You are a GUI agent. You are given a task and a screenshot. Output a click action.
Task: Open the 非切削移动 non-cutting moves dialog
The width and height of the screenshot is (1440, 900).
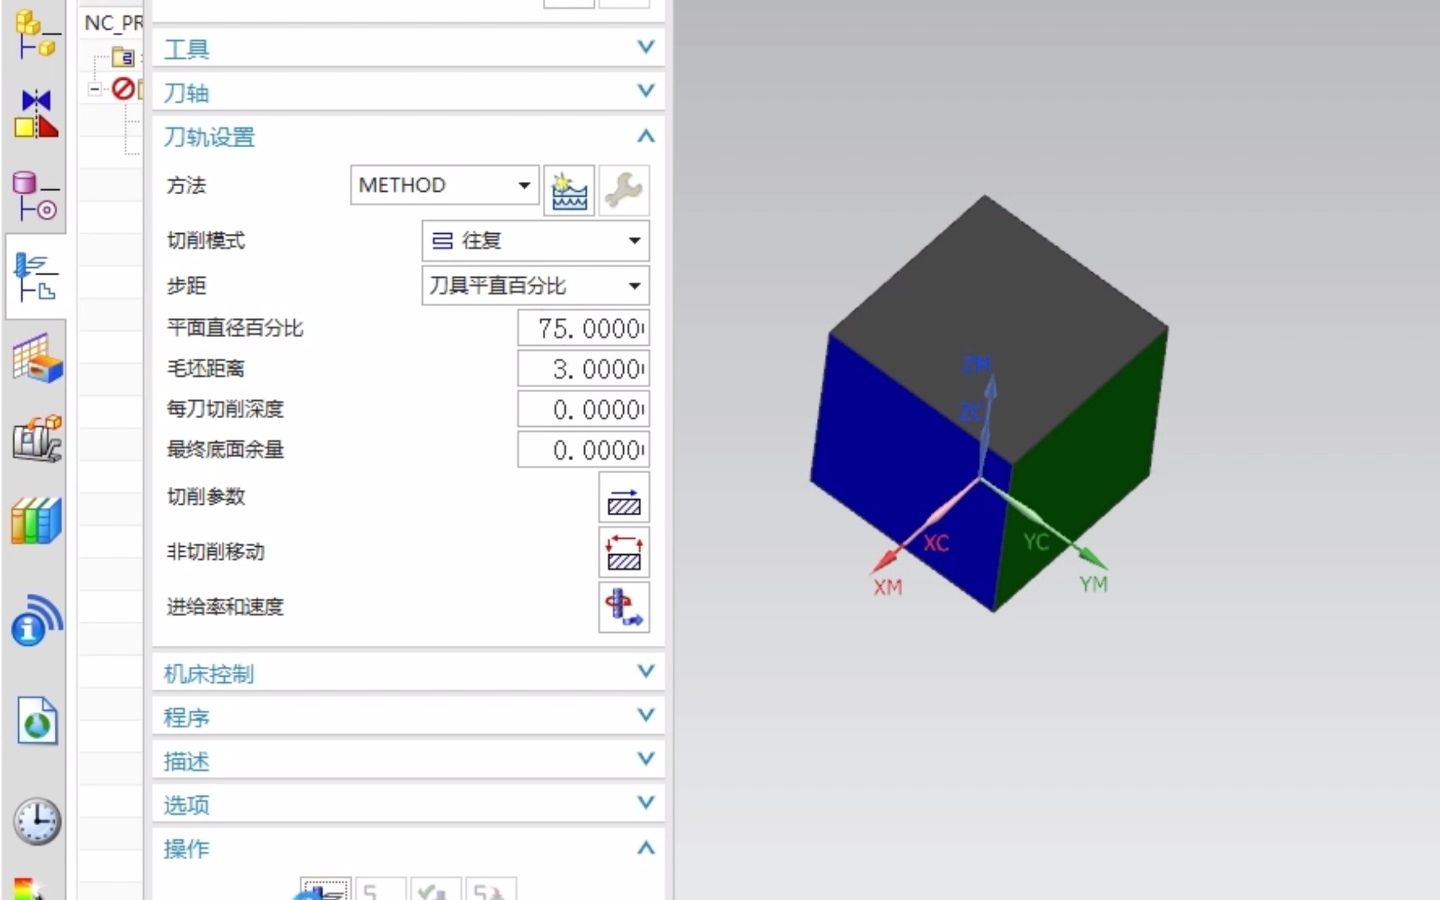coord(624,552)
